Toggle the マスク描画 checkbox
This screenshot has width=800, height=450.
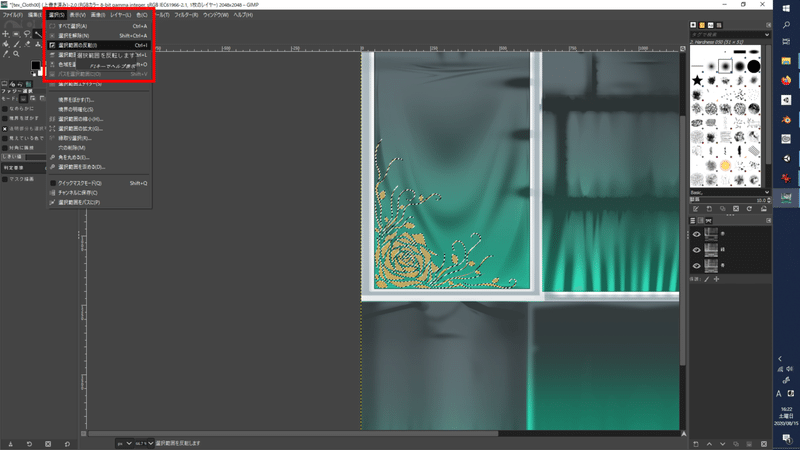(5, 179)
